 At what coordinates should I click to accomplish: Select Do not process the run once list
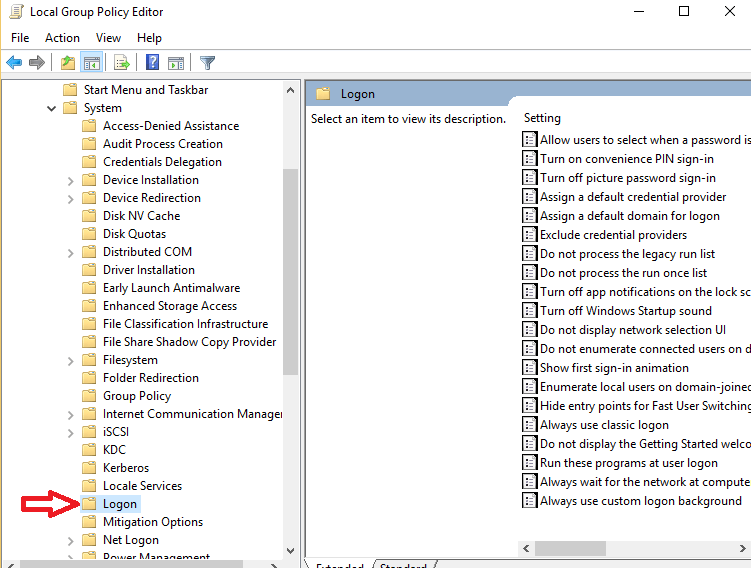coord(624,273)
